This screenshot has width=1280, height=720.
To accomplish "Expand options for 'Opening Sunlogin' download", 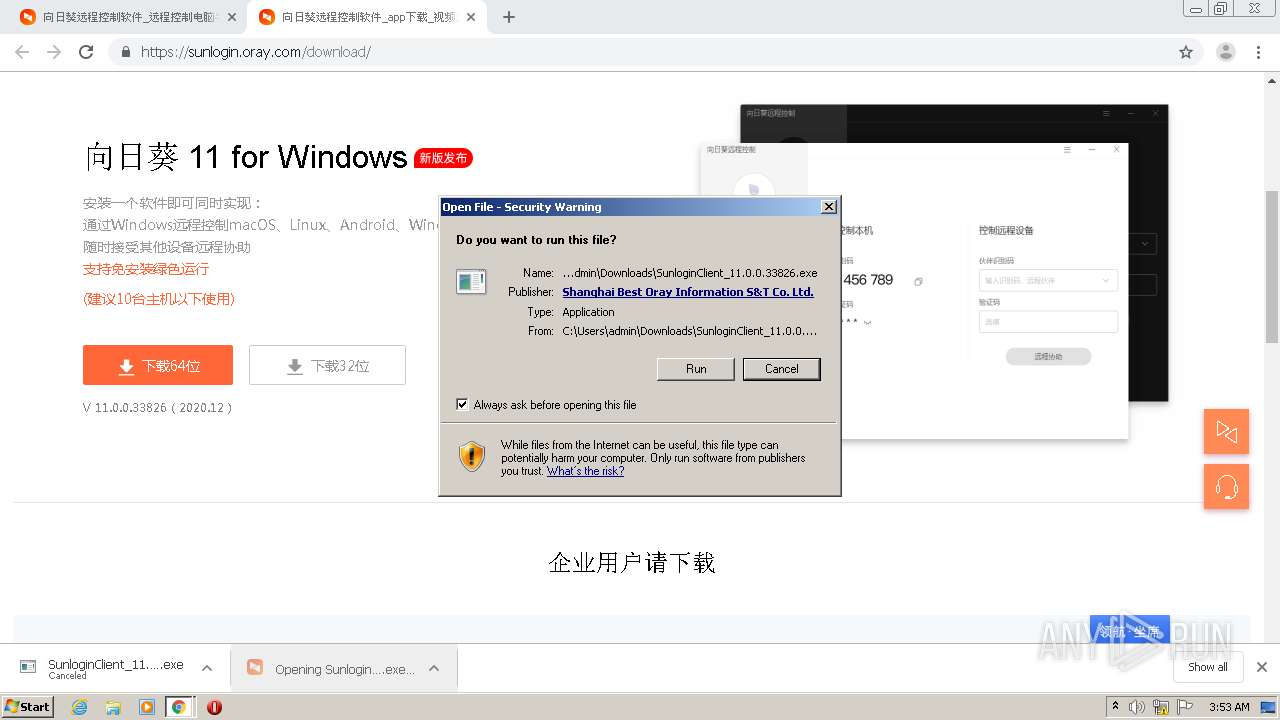I will (x=434, y=668).
